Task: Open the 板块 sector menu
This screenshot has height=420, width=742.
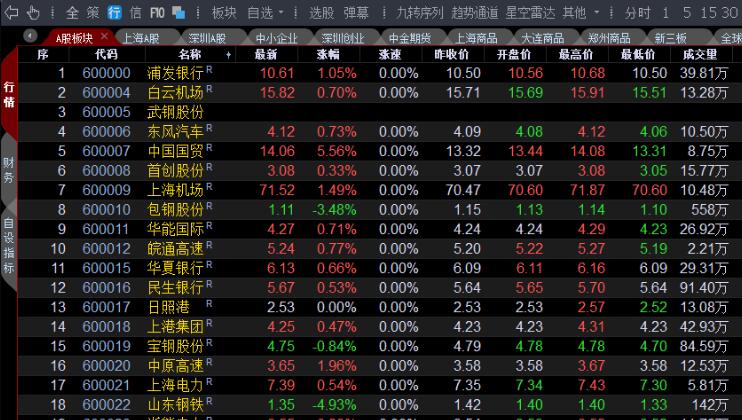Action: [224, 12]
